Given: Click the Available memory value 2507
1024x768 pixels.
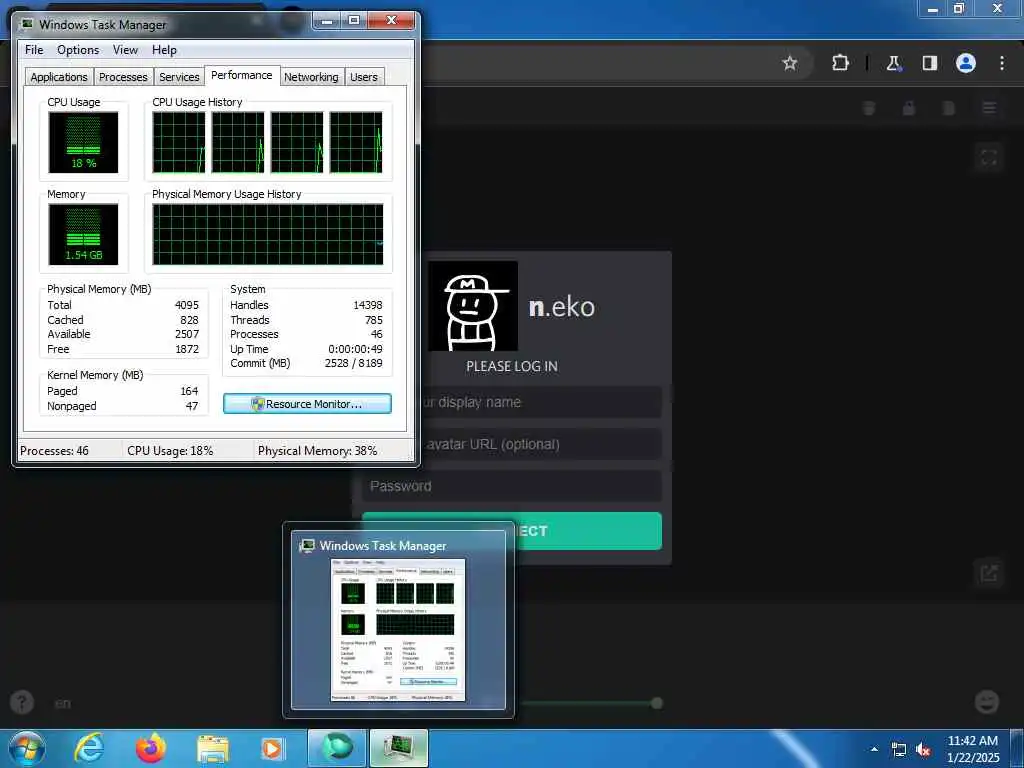Looking at the screenshot, I should (187, 334).
